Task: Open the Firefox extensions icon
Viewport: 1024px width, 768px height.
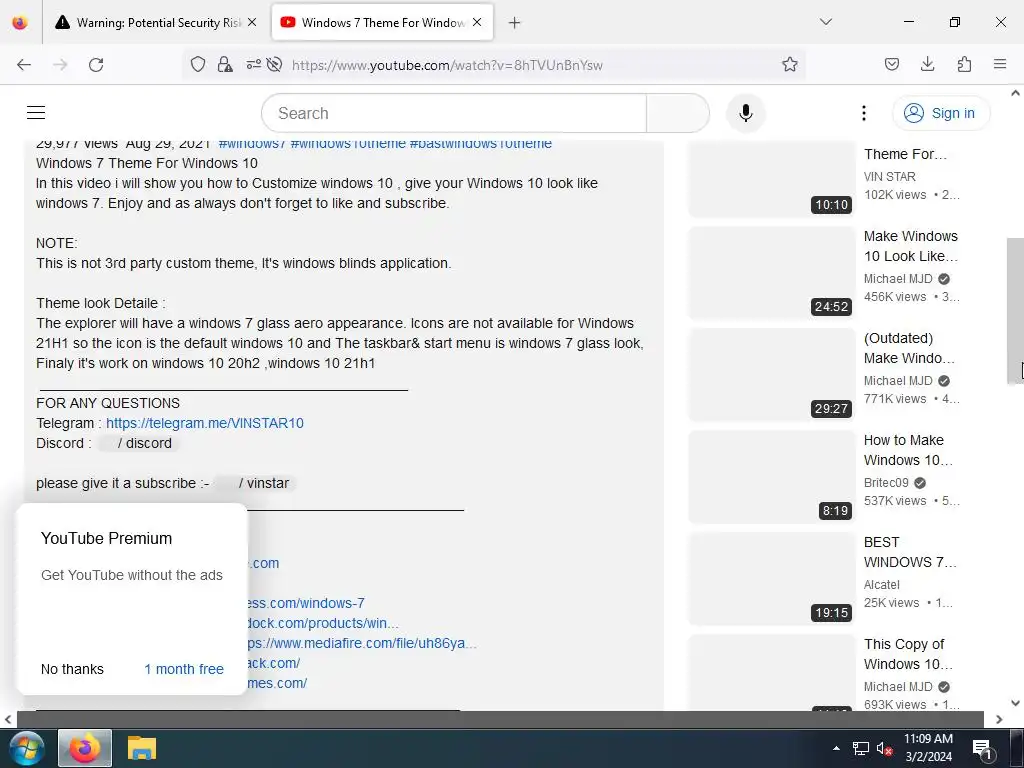Action: tap(964, 64)
